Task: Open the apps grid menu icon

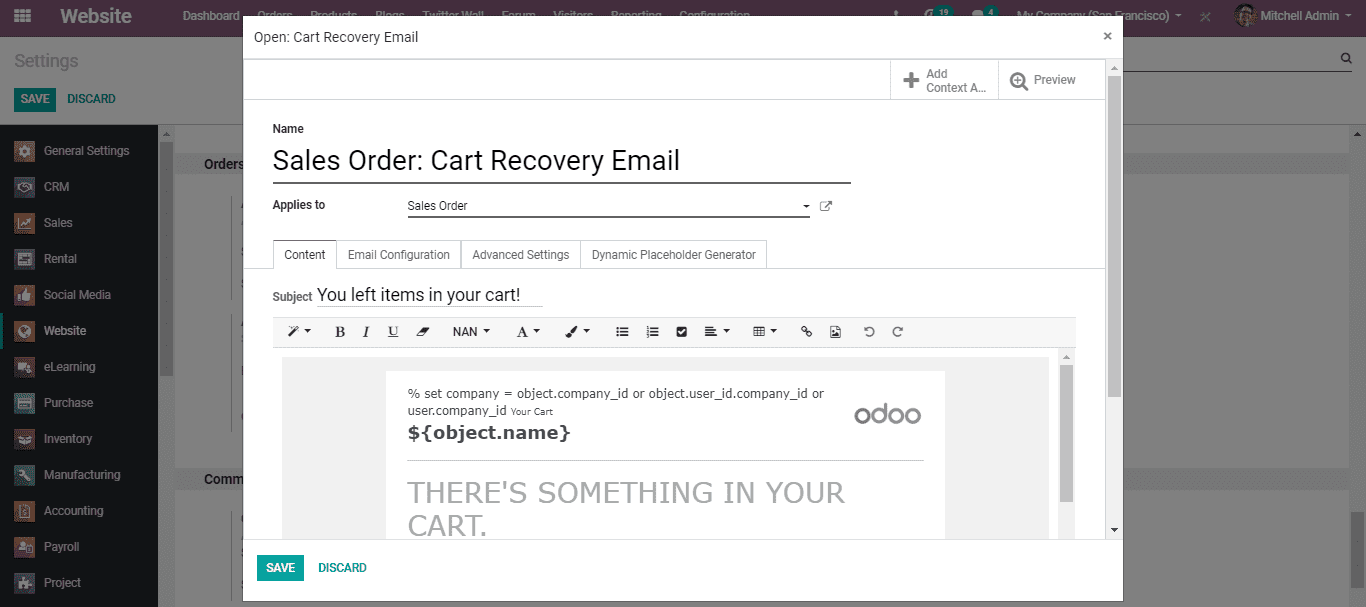Action: [22, 16]
